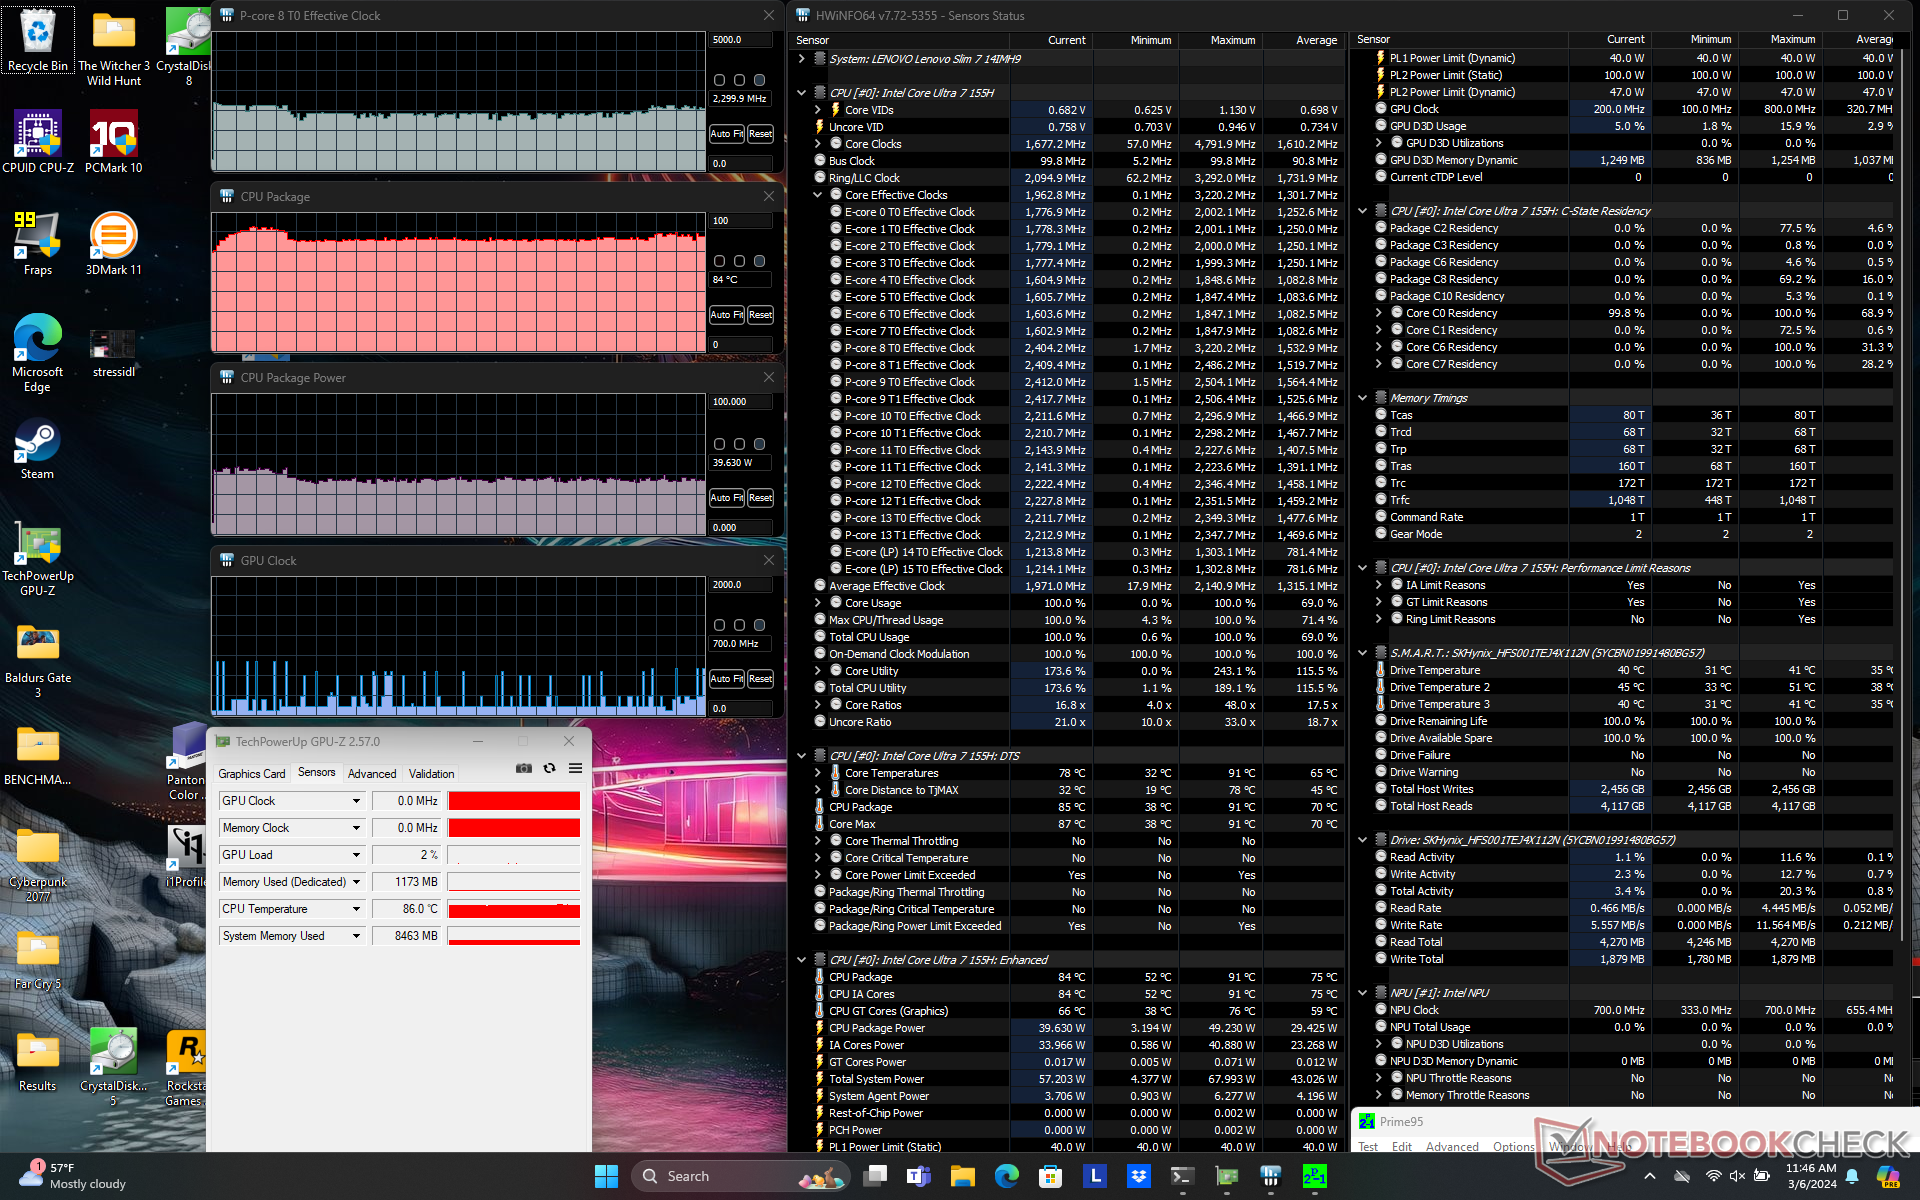This screenshot has height=1200, width=1920.
Task: Select first radio circle in GPU Clock graph
Action: (x=719, y=625)
